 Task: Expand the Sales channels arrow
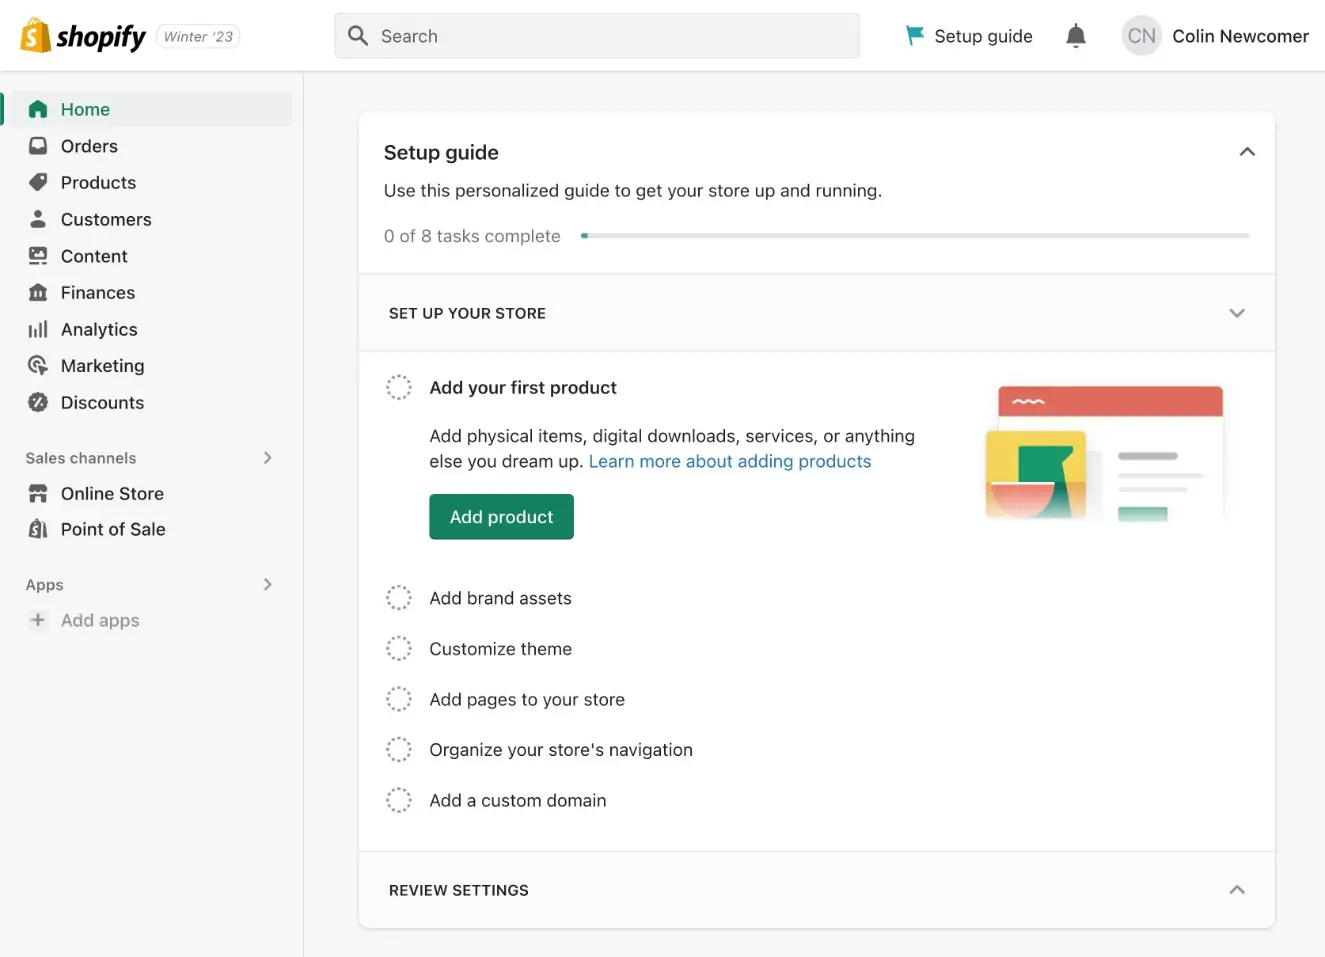pos(267,458)
